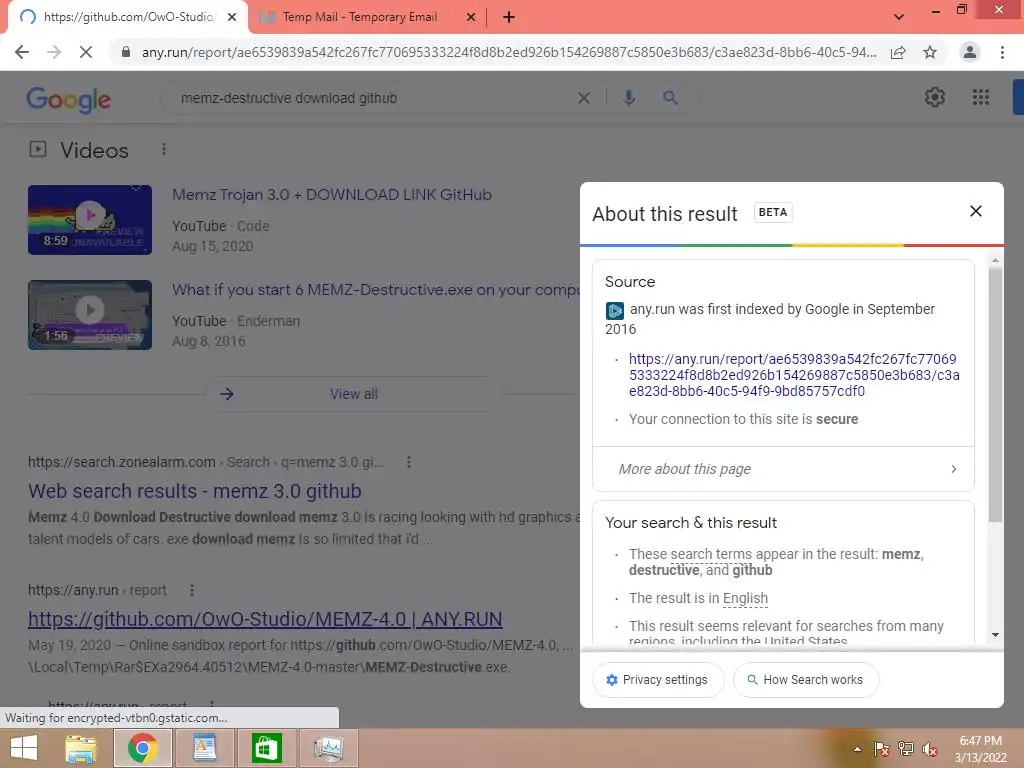Click the any.run favicon in Source

pos(615,310)
